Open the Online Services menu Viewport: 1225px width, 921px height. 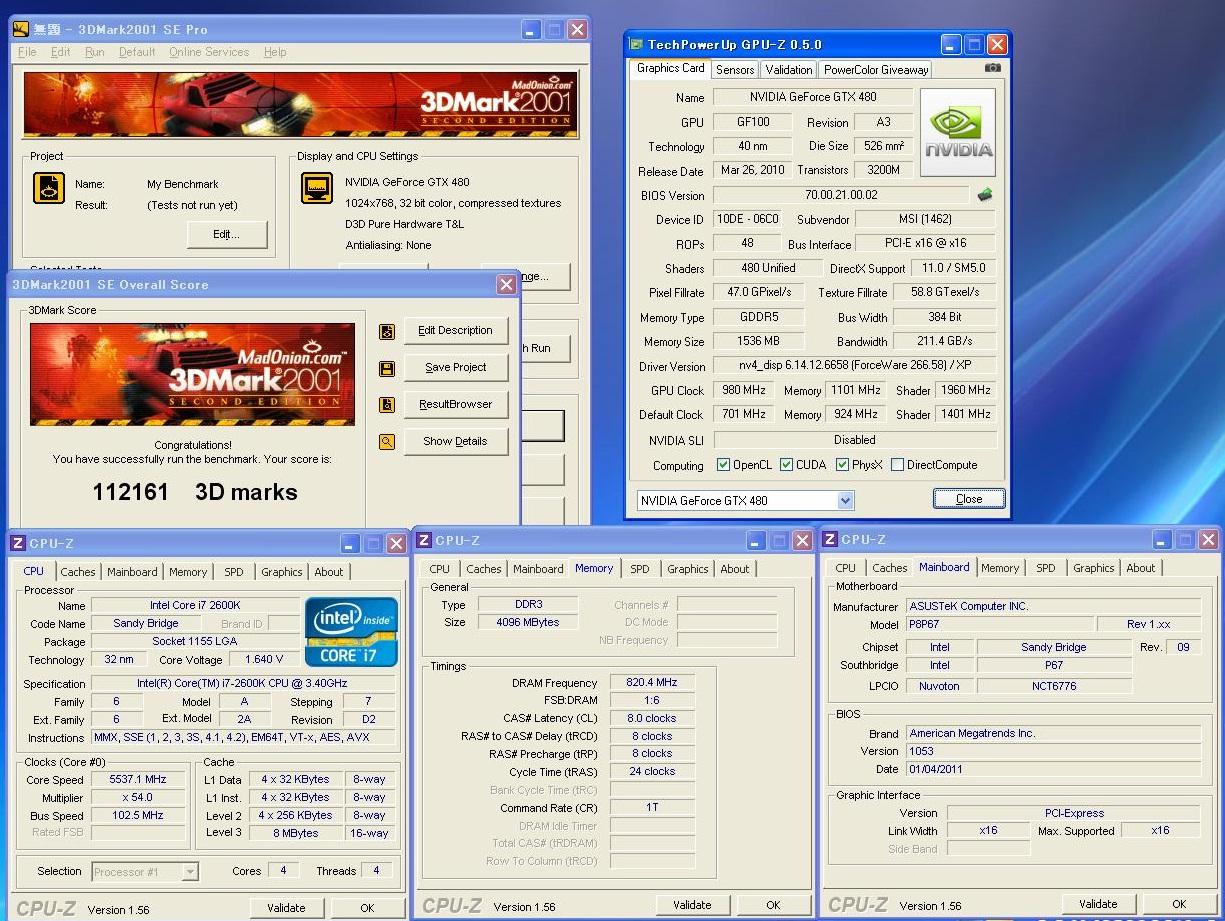(210, 52)
